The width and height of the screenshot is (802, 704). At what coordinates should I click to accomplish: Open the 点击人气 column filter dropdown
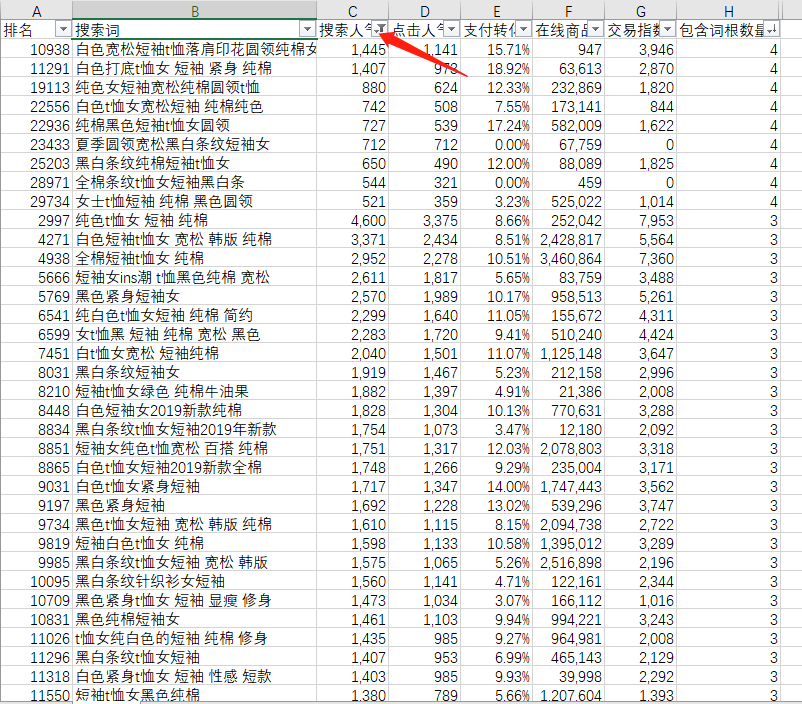pos(451,29)
